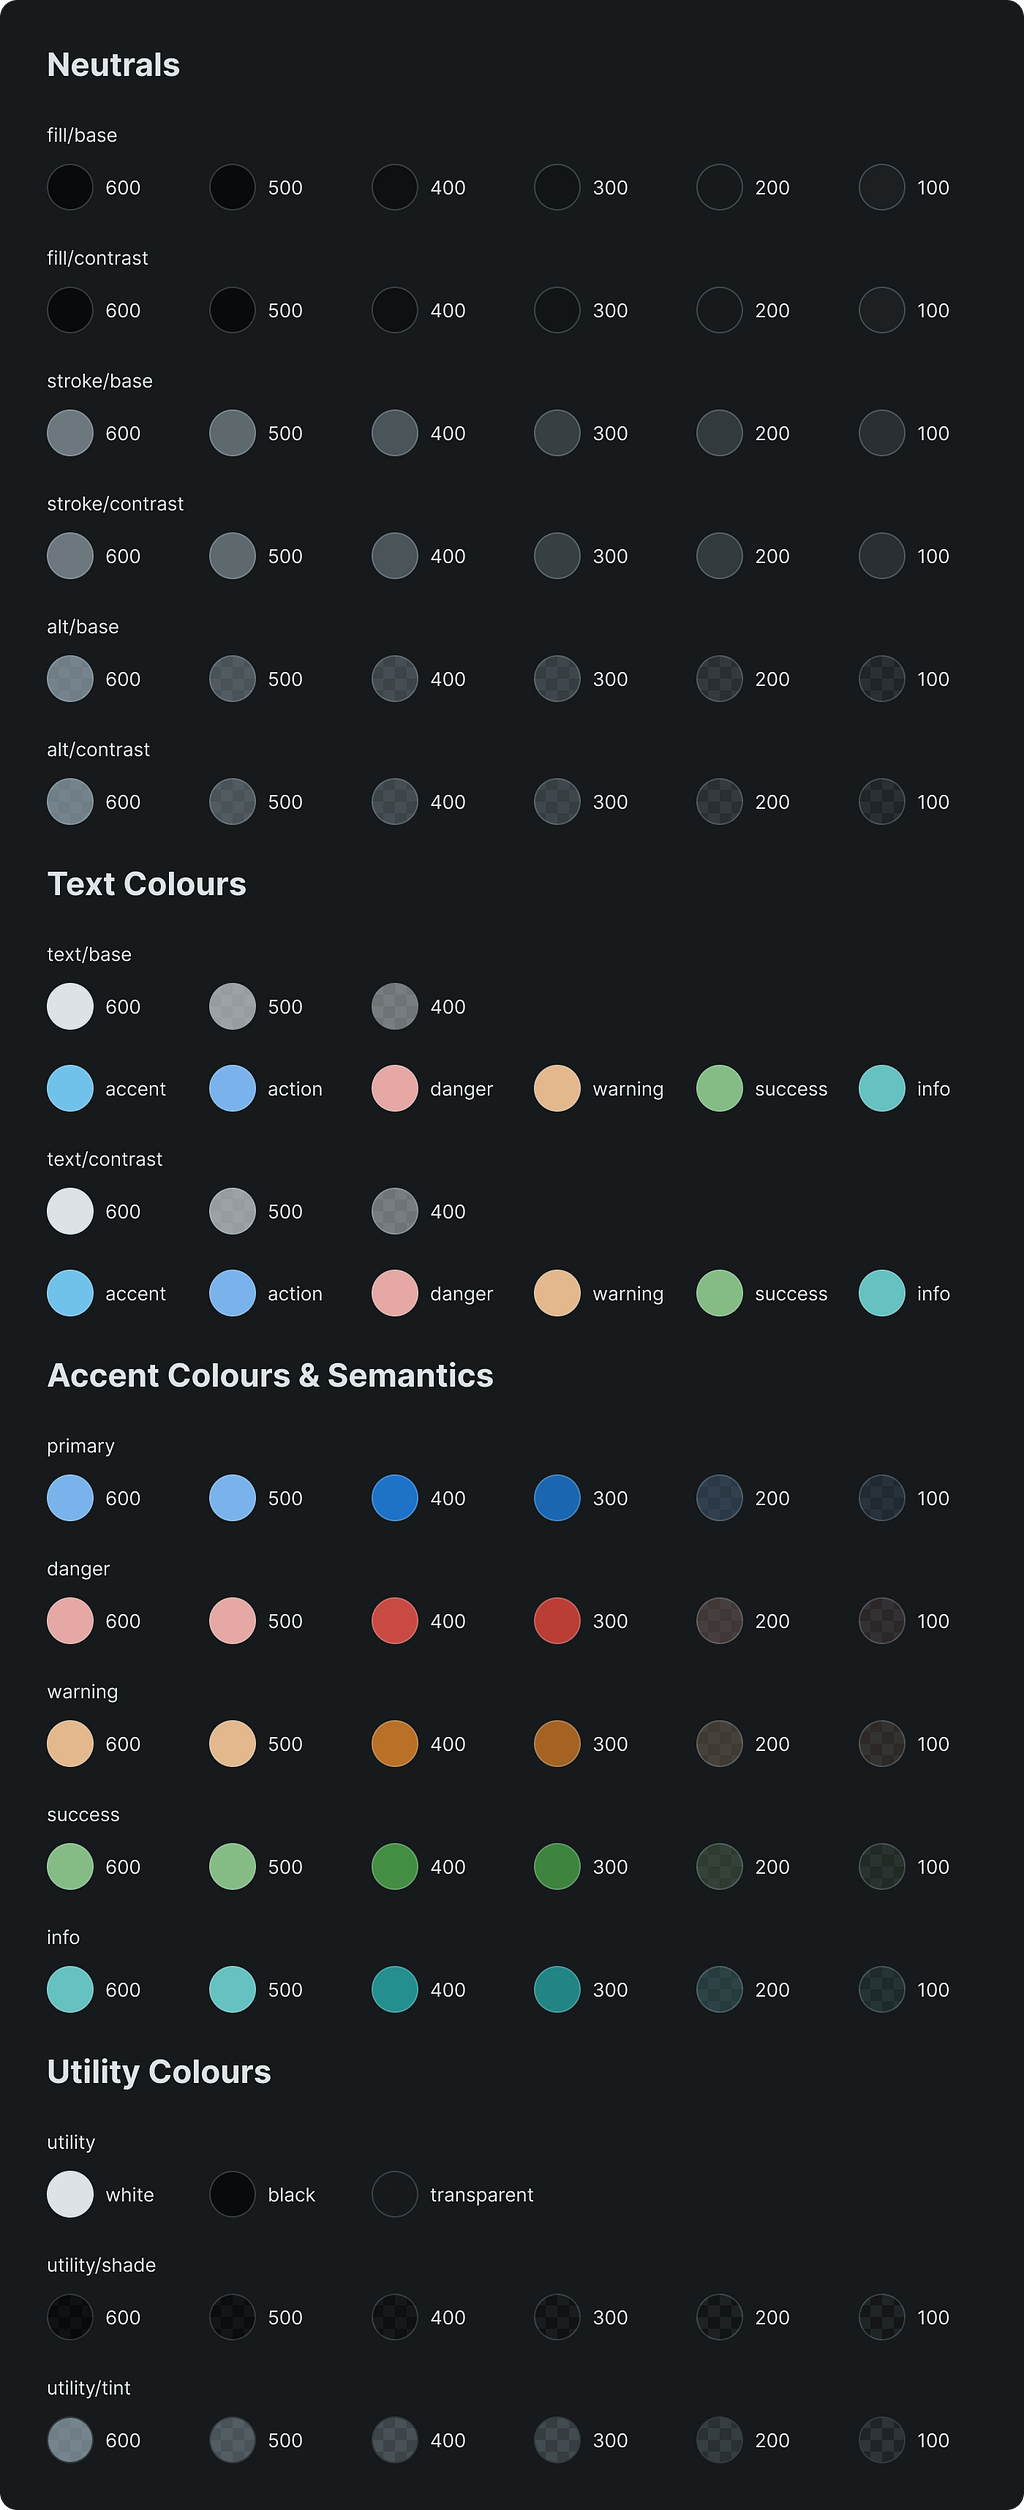Select the primary 200 swatch

[719, 1498]
